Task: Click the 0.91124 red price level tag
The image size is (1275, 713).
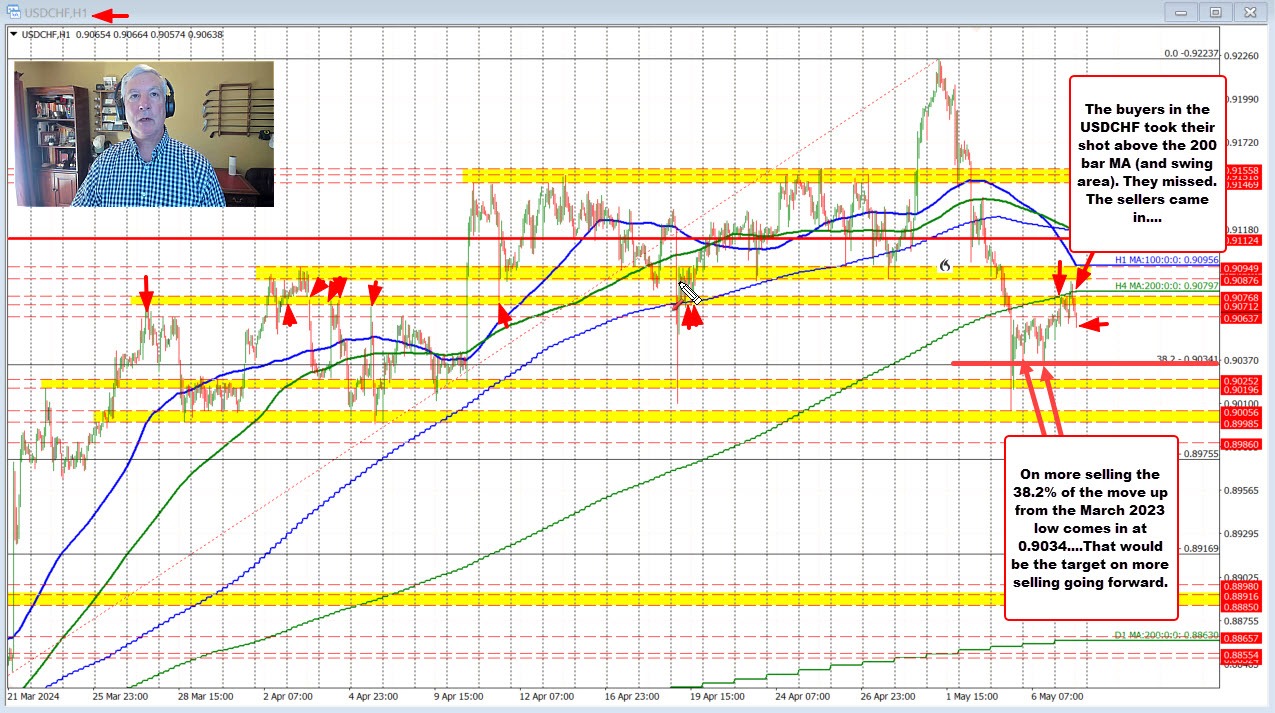Action: [x=1245, y=240]
